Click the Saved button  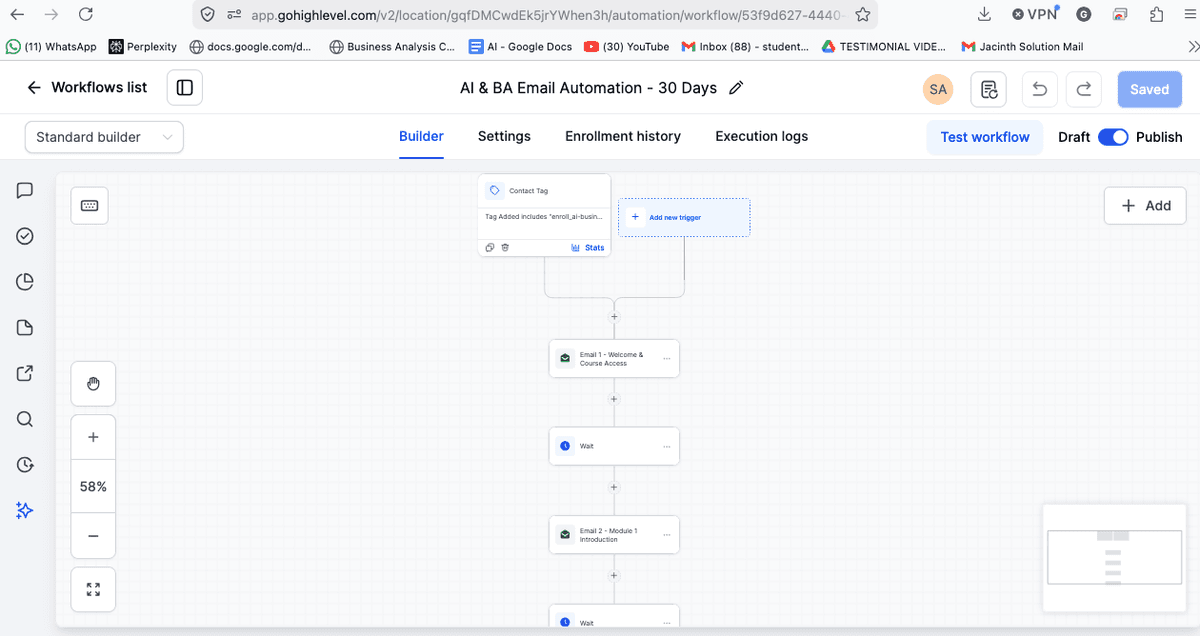click(1149, 89)
